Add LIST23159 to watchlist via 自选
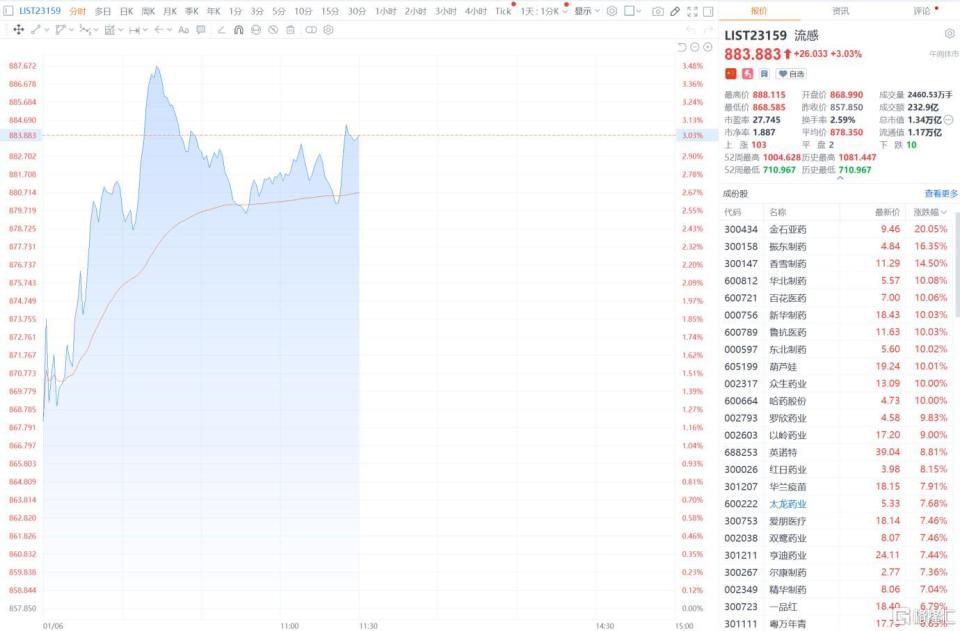Viewport: 960px width, 631px height. [x=792, y=73]
